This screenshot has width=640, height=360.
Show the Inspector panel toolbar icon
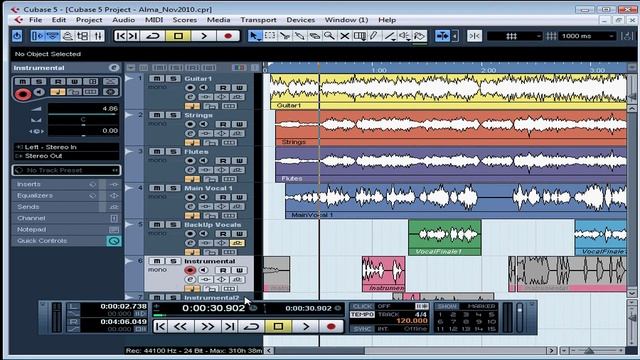(x=37, y=36)
